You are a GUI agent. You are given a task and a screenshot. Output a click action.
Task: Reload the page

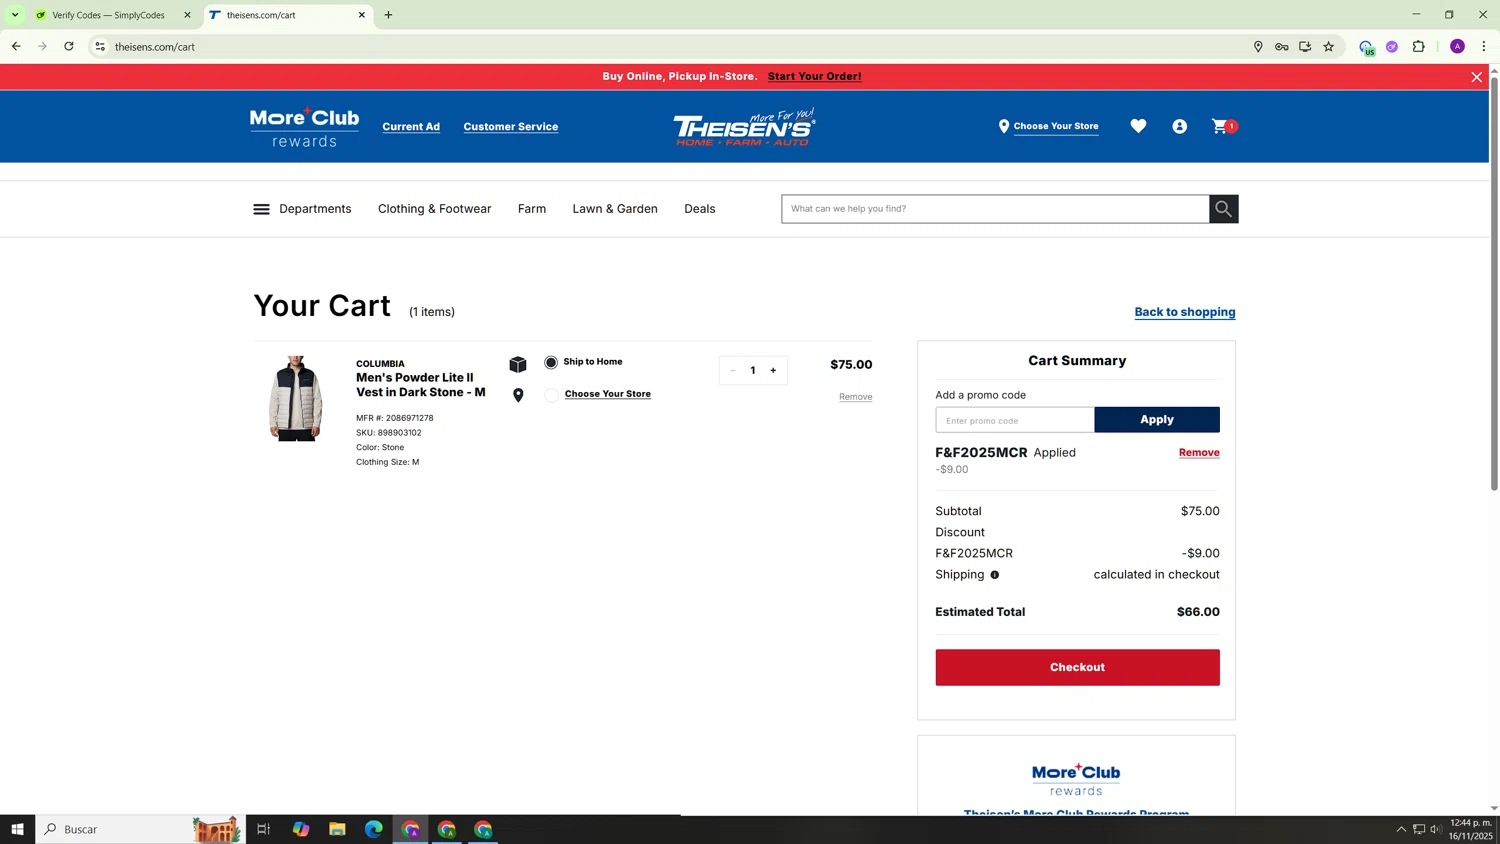69,47
